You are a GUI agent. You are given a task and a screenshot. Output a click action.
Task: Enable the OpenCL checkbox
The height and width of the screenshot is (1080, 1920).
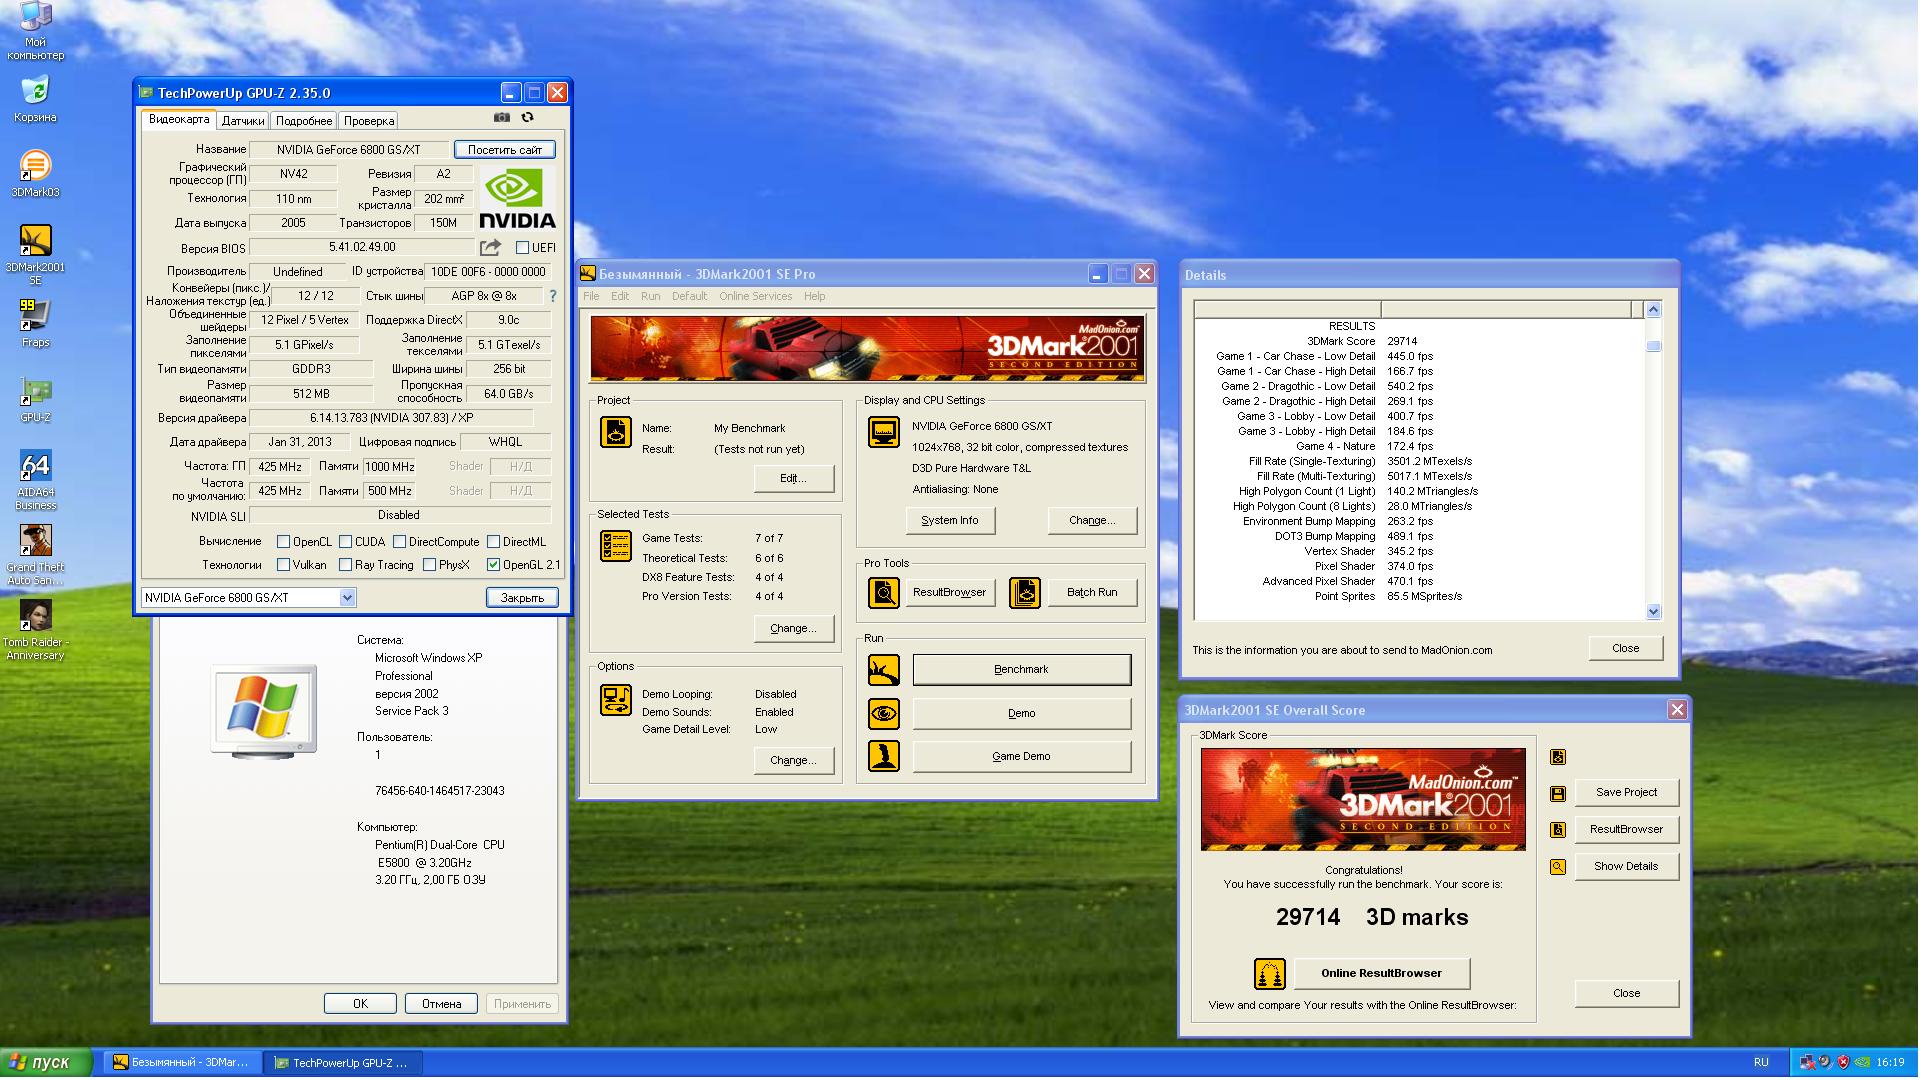click(x=283, y=542)
